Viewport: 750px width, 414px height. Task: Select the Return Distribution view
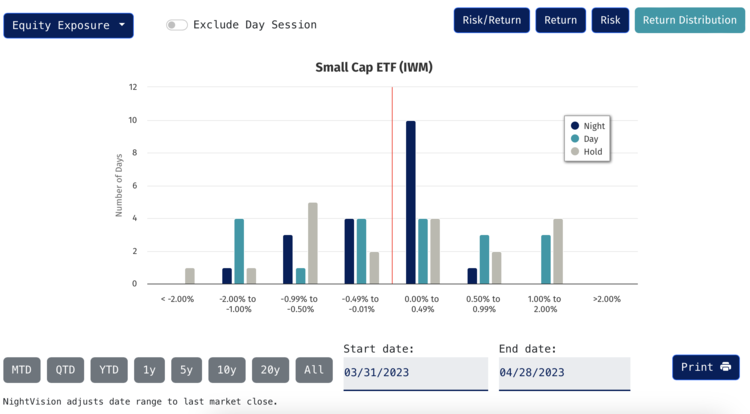(x=689, y=20)
